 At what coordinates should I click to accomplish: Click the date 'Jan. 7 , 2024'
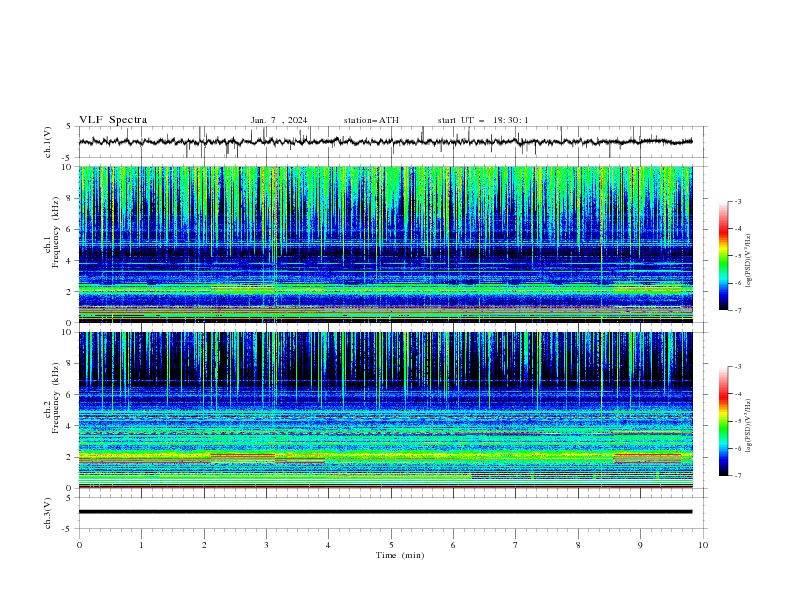pos(279,120)
